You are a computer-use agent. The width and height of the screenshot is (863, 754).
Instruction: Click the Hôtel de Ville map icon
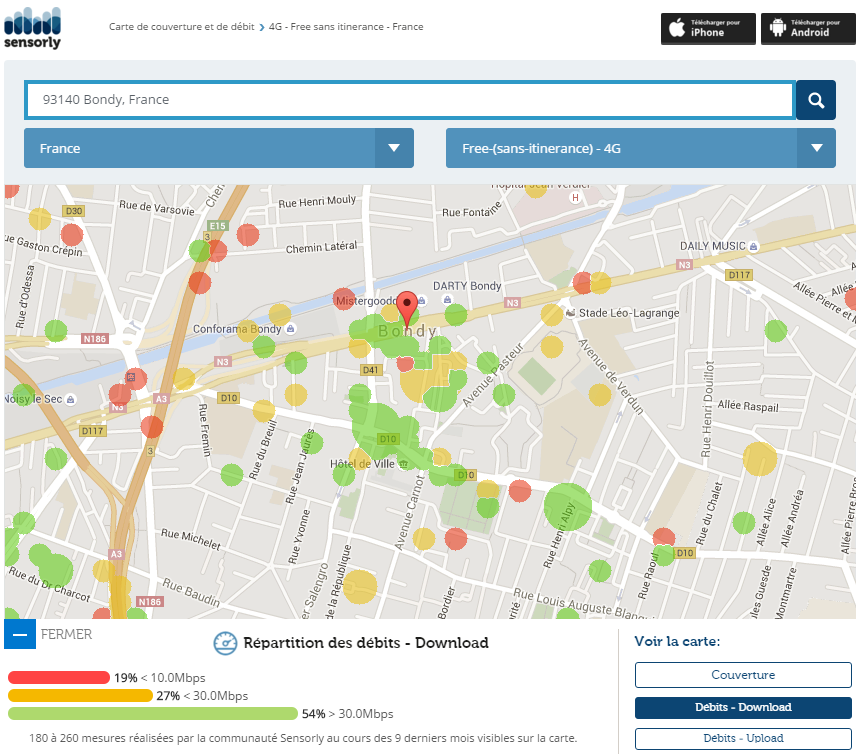click(x=404, y=464)
